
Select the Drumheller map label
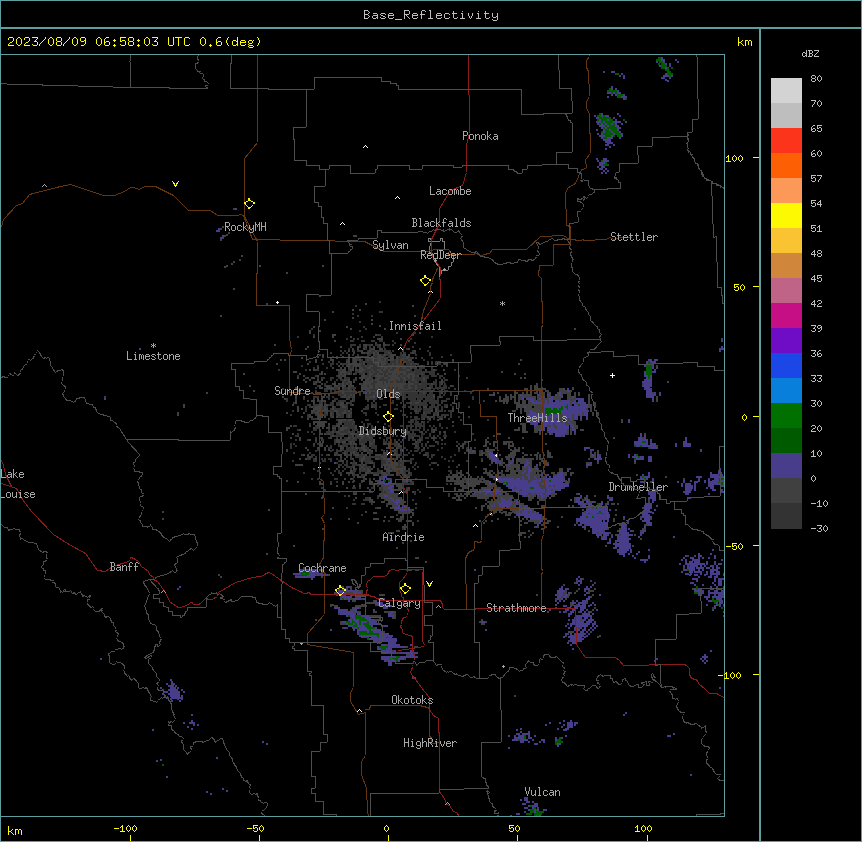click(x=638, y=487)
